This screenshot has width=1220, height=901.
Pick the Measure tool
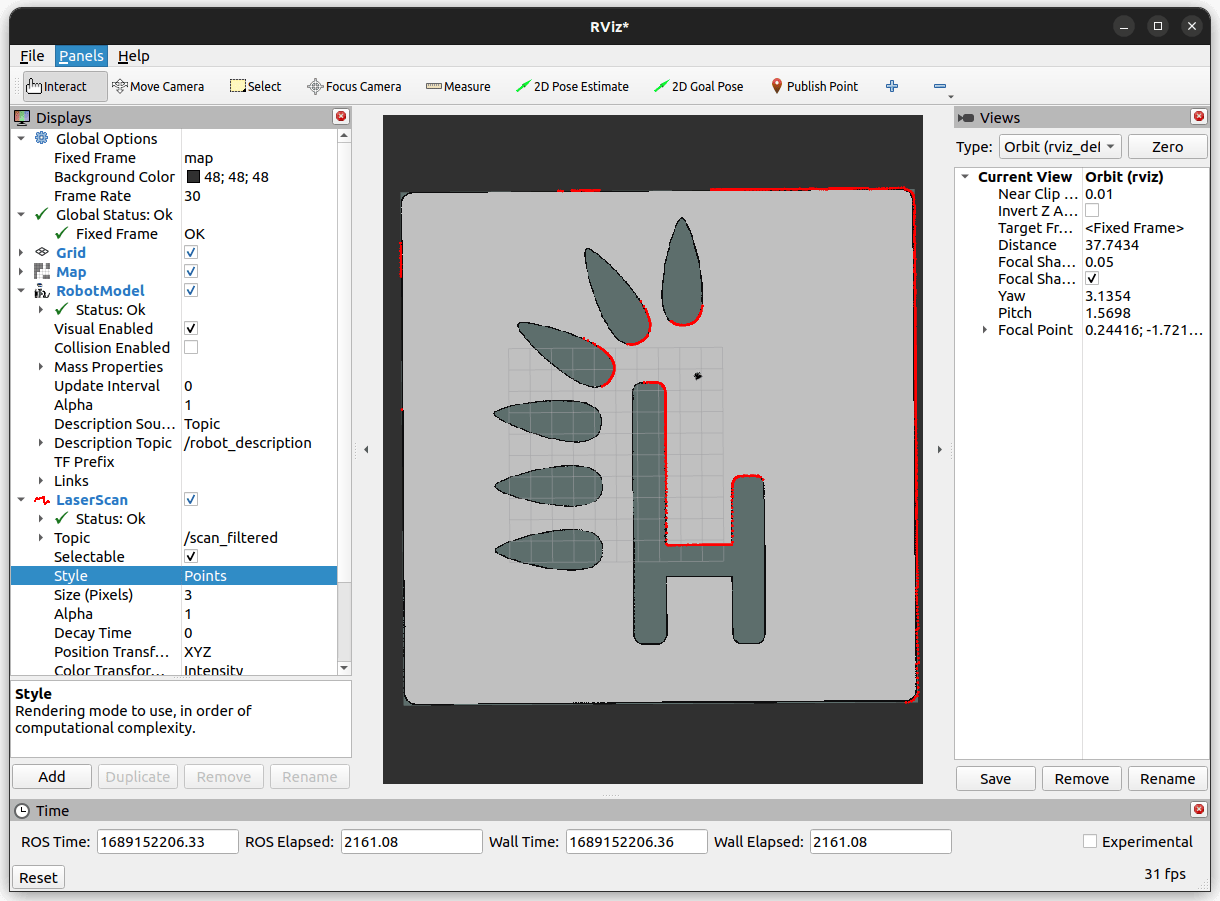(458, 87)
